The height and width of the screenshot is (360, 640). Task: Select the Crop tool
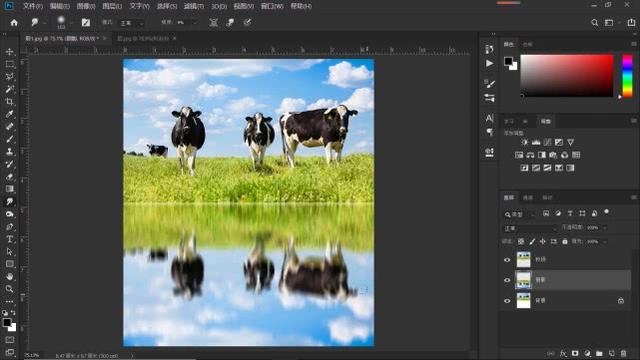tap(9, 102)
